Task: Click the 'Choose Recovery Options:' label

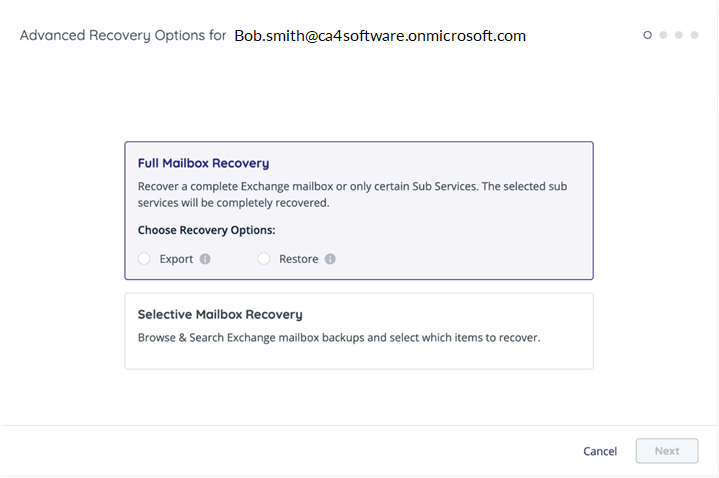Action: coord(207,230)
